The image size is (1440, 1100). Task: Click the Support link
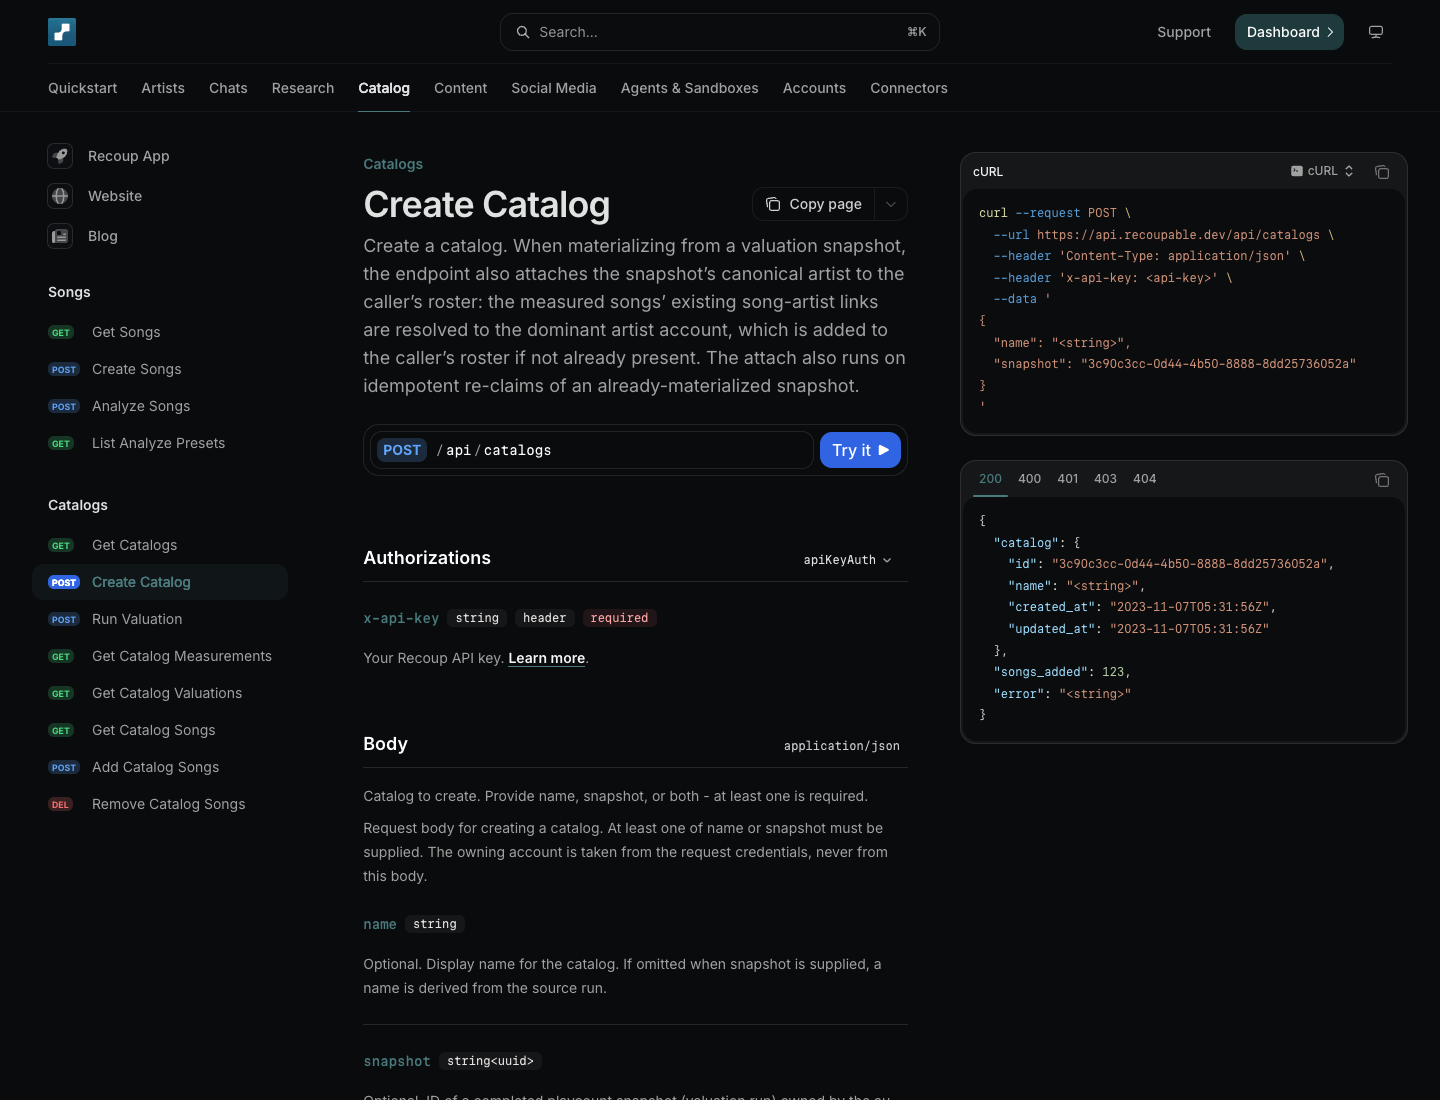[1184, 32]
